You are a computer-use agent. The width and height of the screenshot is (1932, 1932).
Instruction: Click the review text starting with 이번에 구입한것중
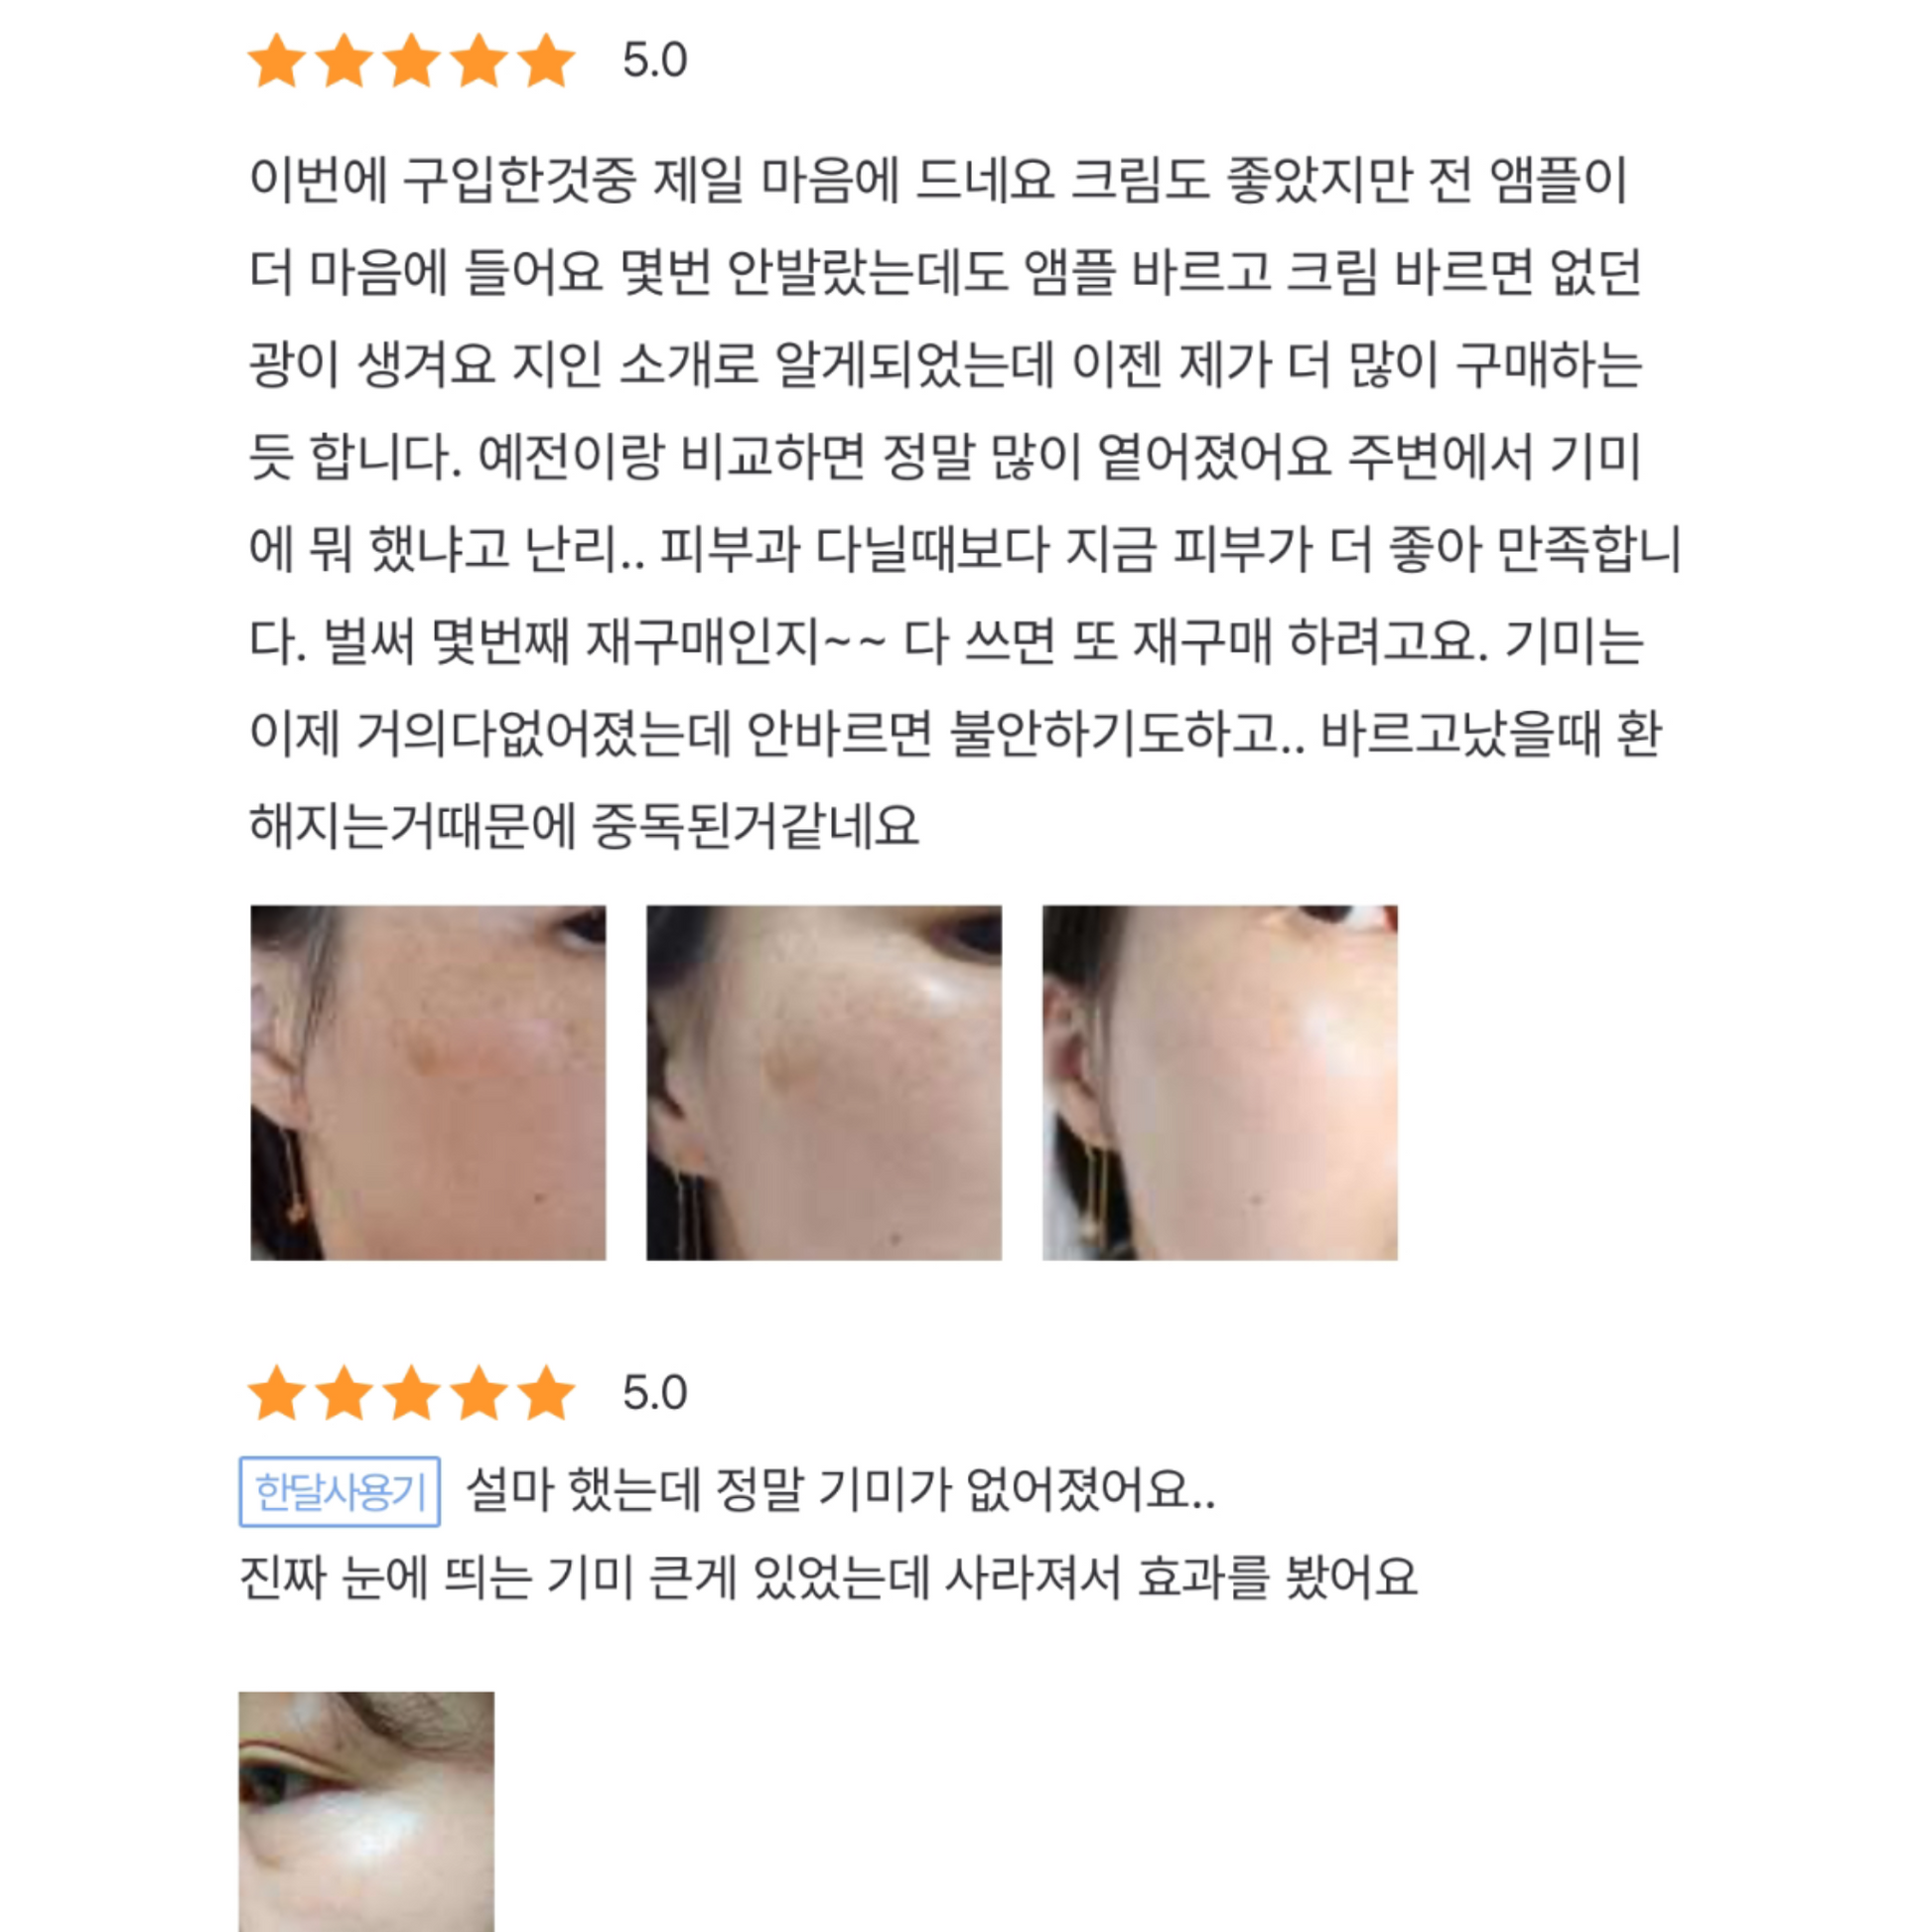(x=965, y=503)
